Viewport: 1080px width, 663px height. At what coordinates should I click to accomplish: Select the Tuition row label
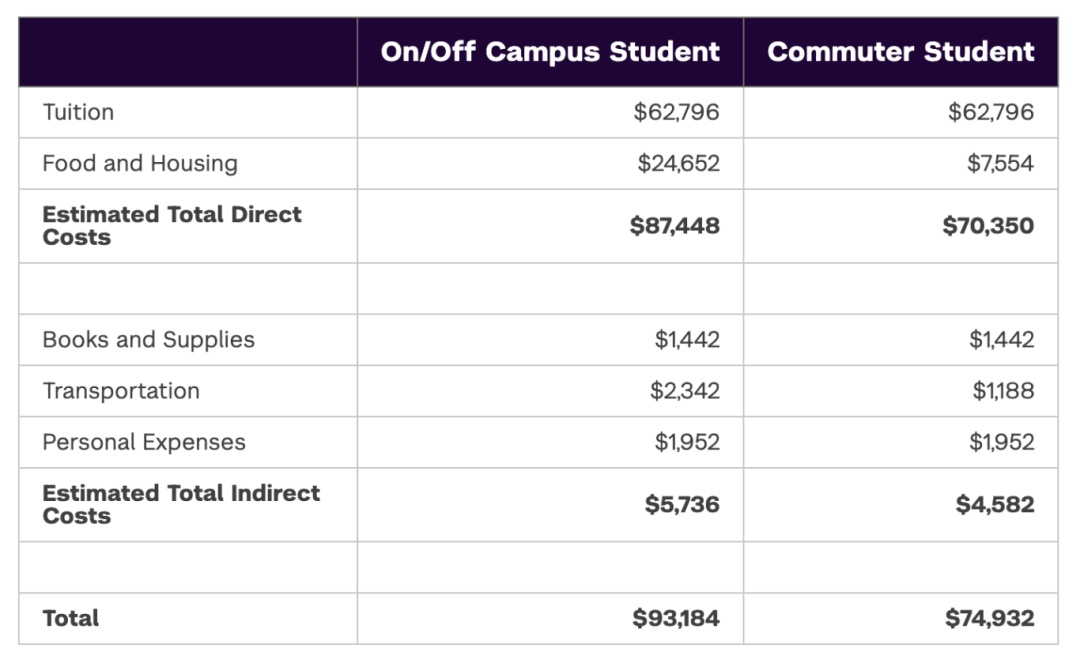click(x=78, y=112)
